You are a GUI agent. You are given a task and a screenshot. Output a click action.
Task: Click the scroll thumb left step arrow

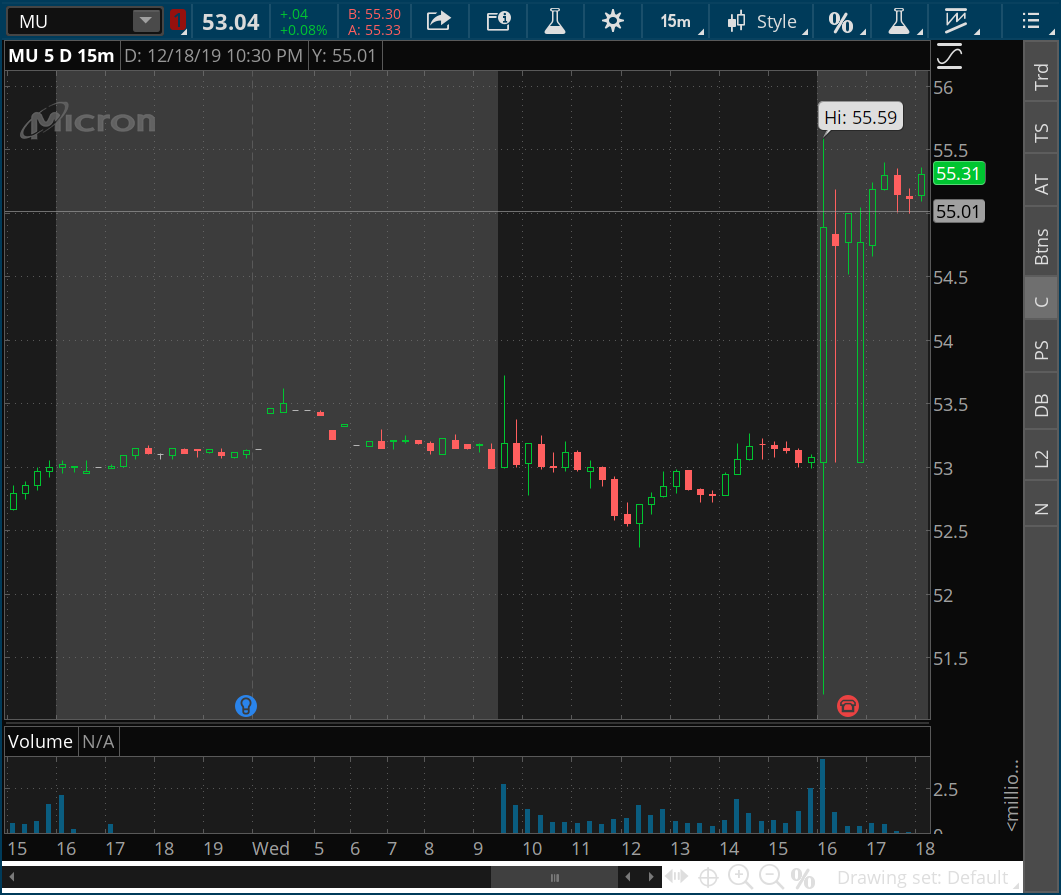click(628, 877)
